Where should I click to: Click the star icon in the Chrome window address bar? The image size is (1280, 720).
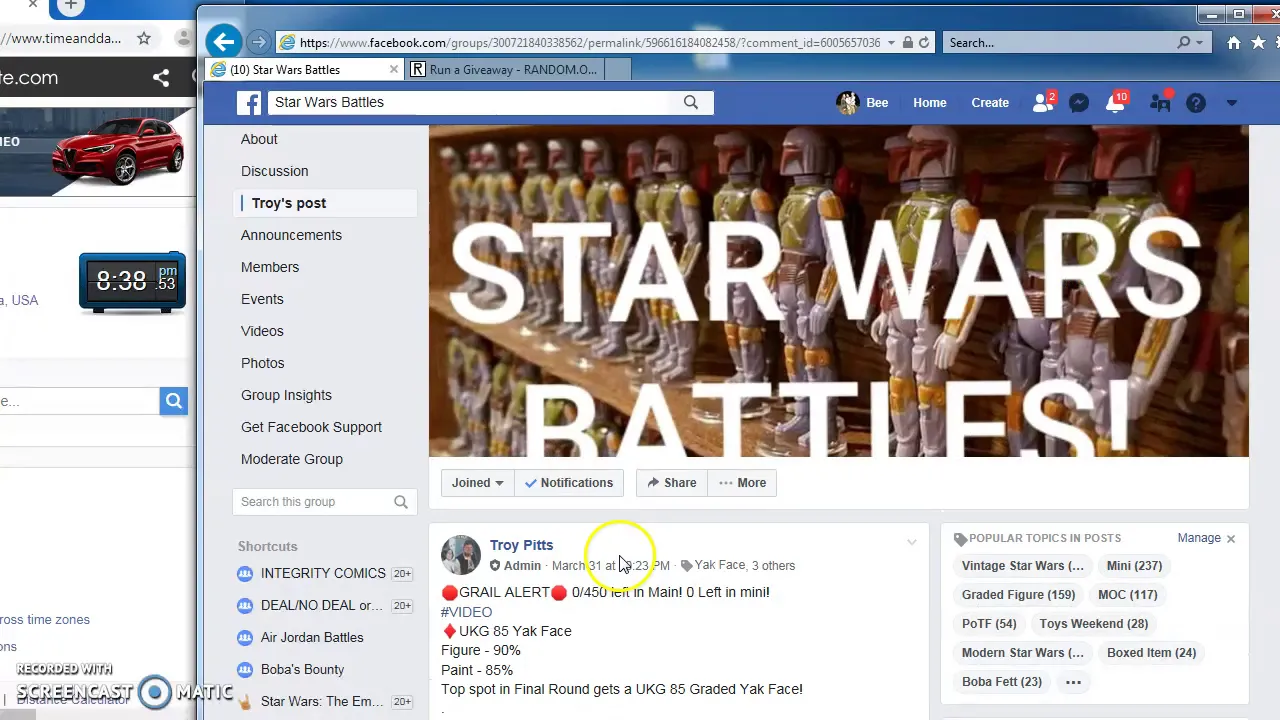[x=144, y=38]
